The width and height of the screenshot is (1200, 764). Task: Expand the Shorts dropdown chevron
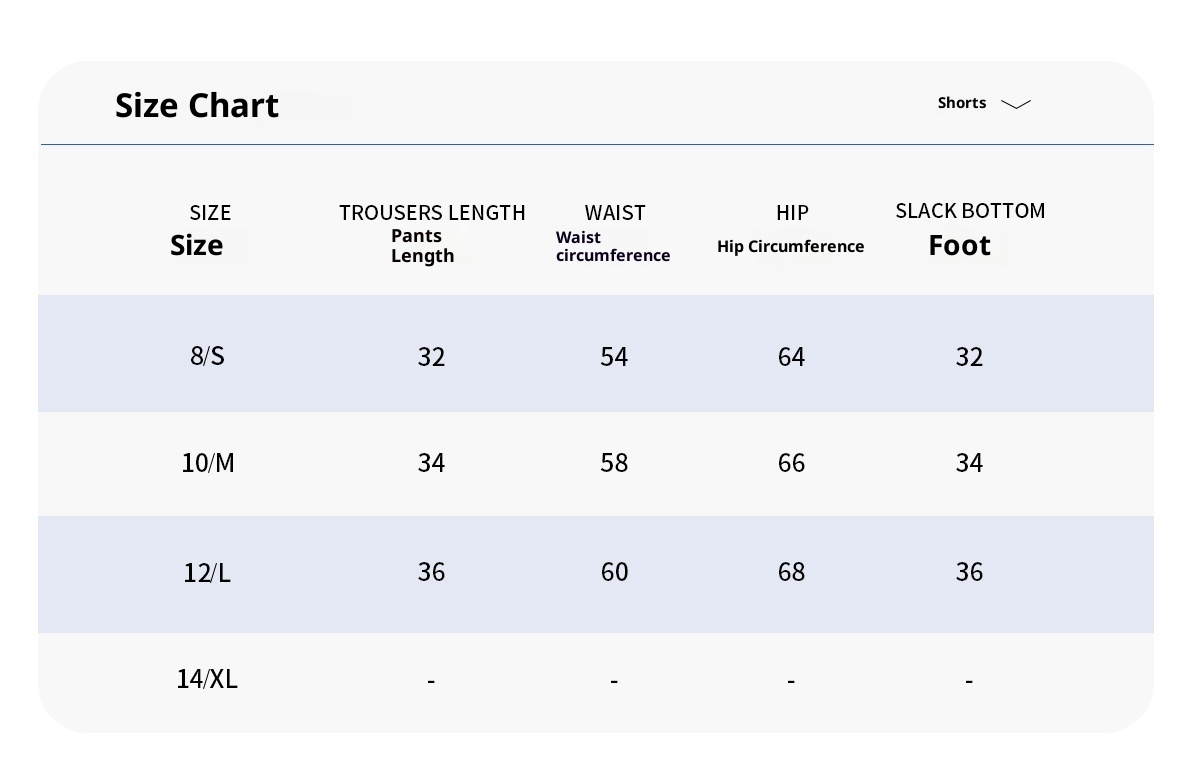pyautogui.click(x=1015, y=104)
